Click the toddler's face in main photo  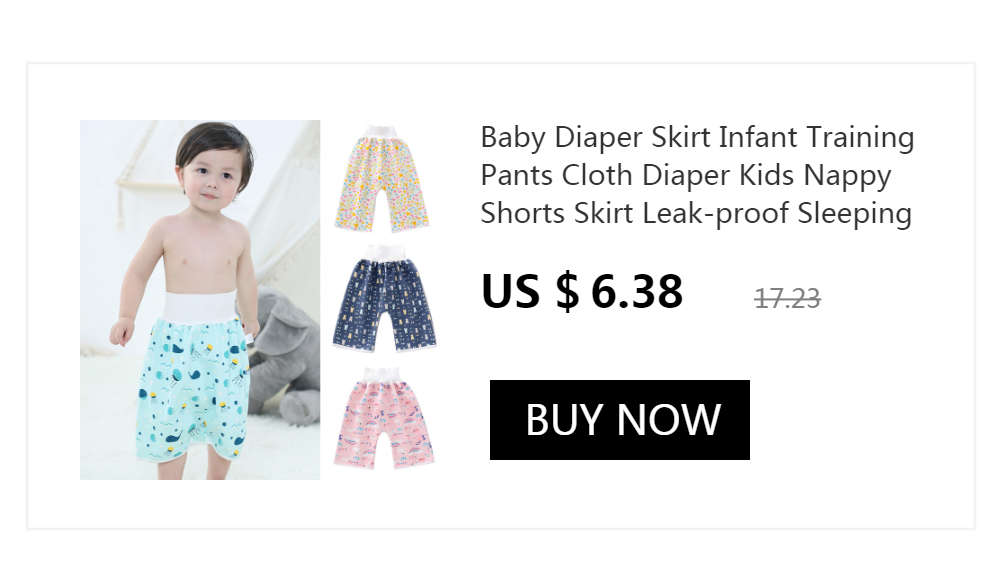pyautogui.click(x=212, y=179)
